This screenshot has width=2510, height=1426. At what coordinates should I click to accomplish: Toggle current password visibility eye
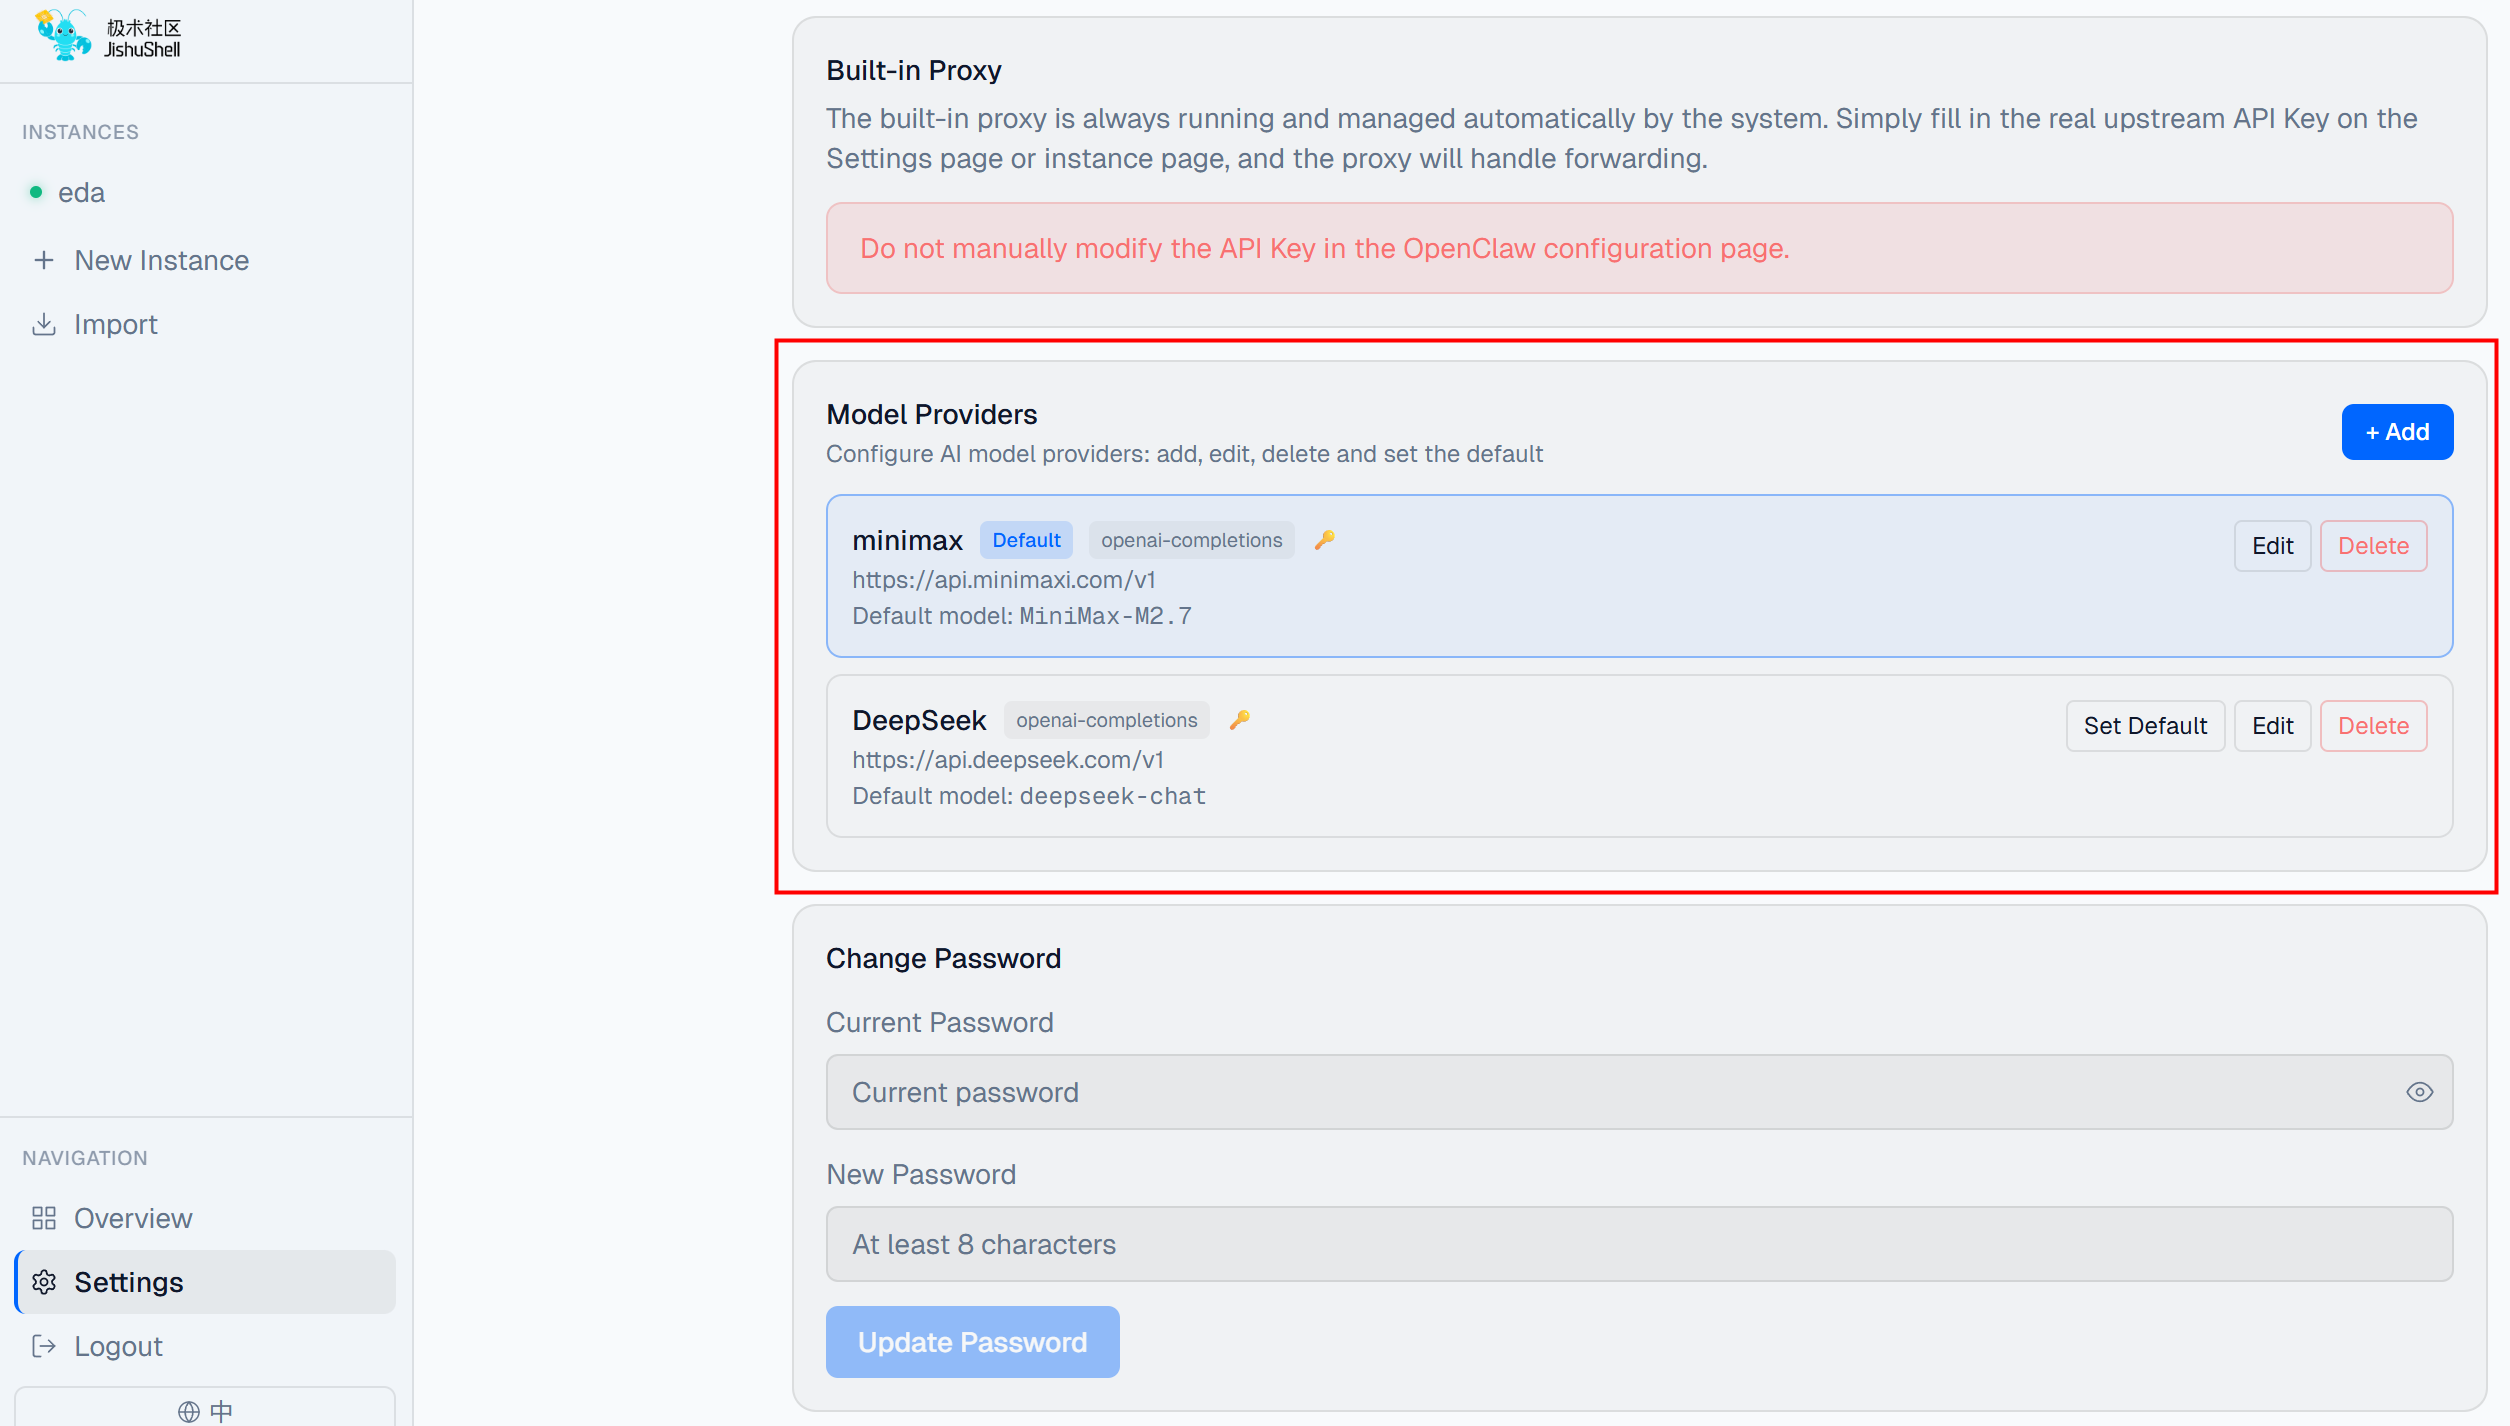pyautogui.click(x=2419, y=1092)
